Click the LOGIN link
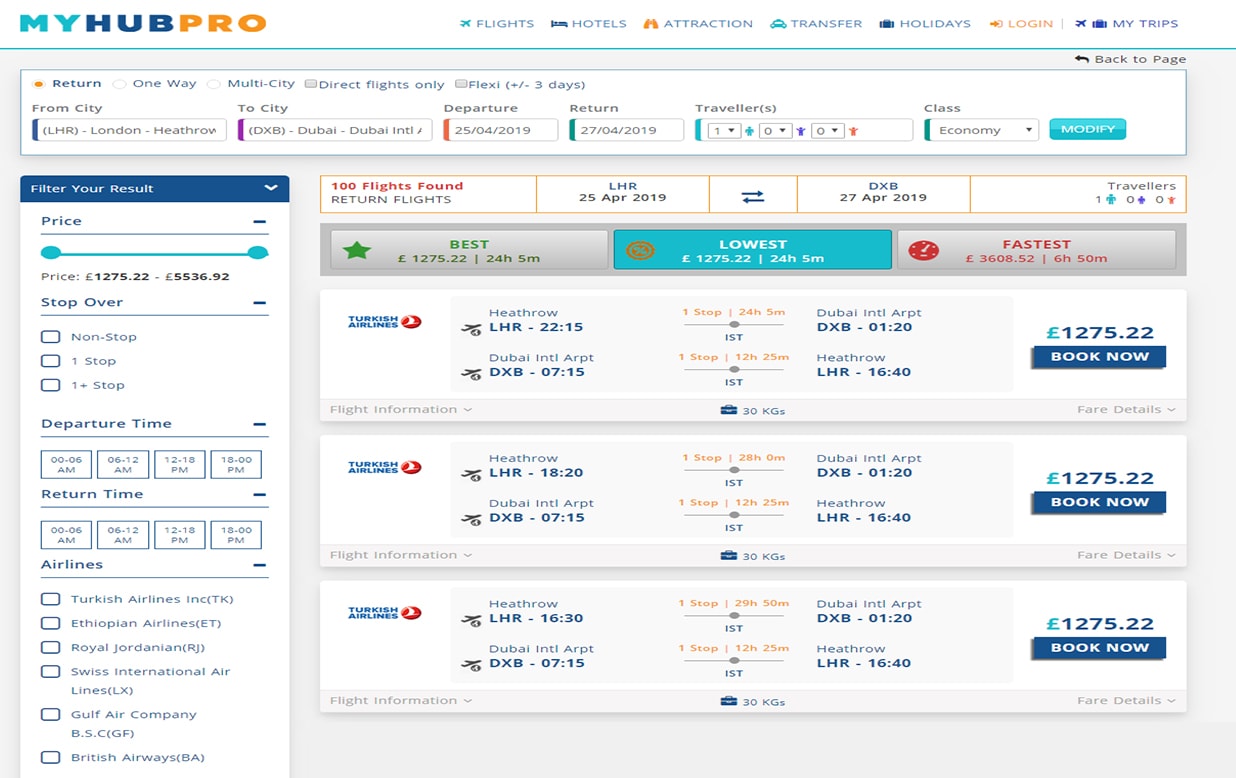1236x778 pixels. [1021, 24]
